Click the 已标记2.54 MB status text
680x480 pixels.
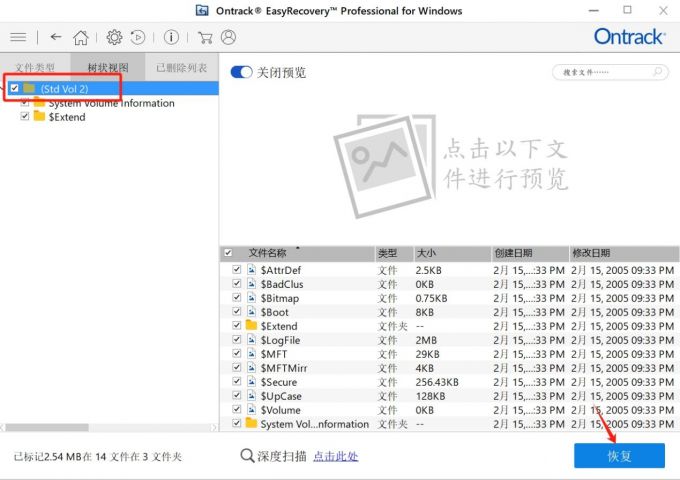click(98, 456)
